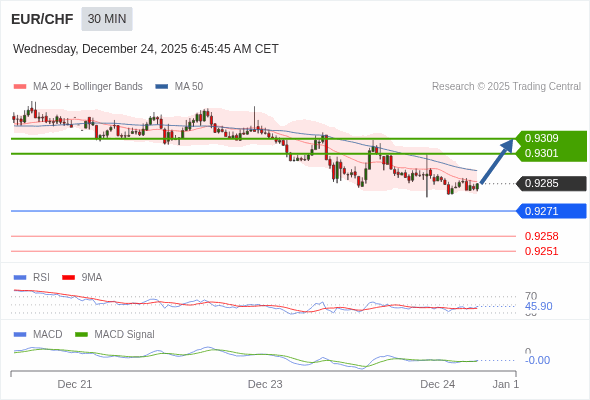
Task: Click the red 0.9251 support line
Action: [x=263, y=251]
